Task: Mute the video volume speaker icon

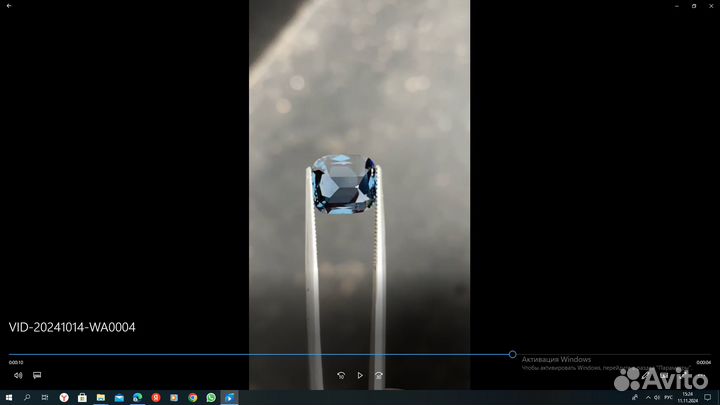Action: (18, 375)
